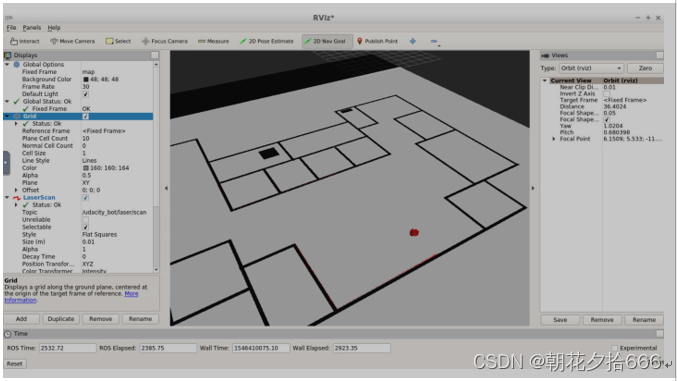Image resolution: width=677 pixels, height=381 pixels.
Task: Open the Panels menu
Action: pyautogui.click(x=32, y=28)
